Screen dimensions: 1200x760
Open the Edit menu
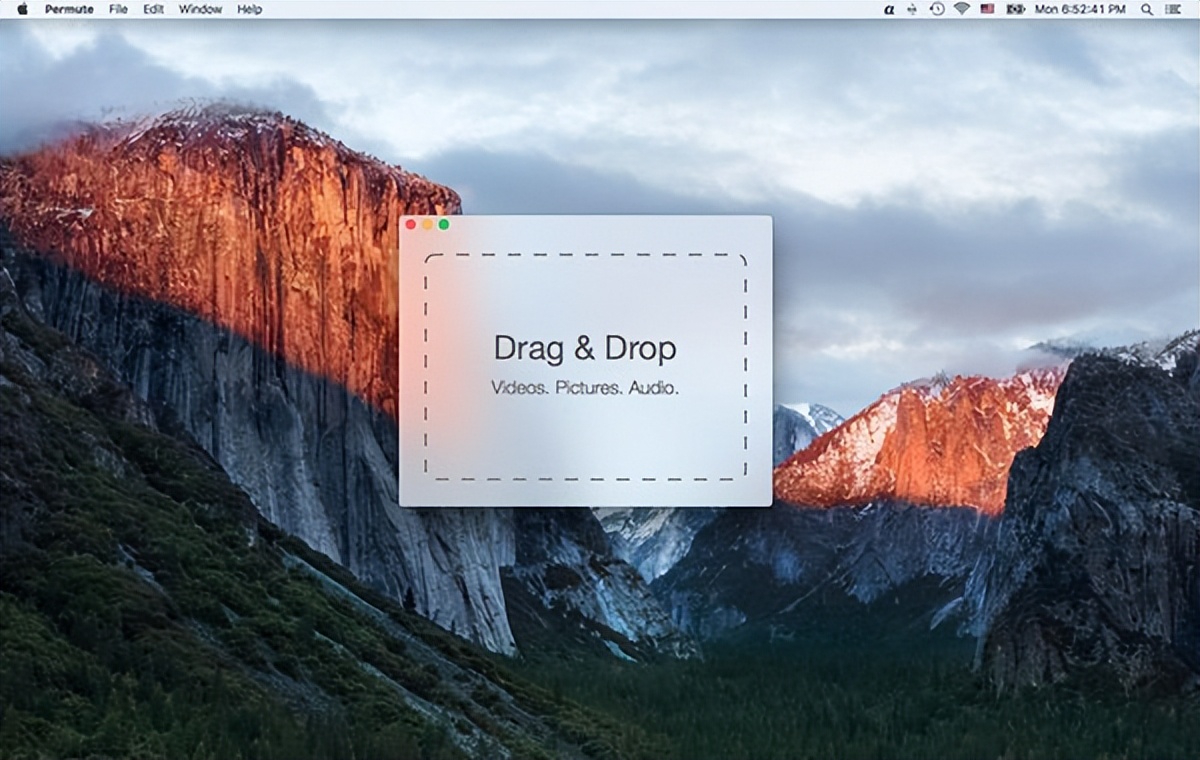153,9
